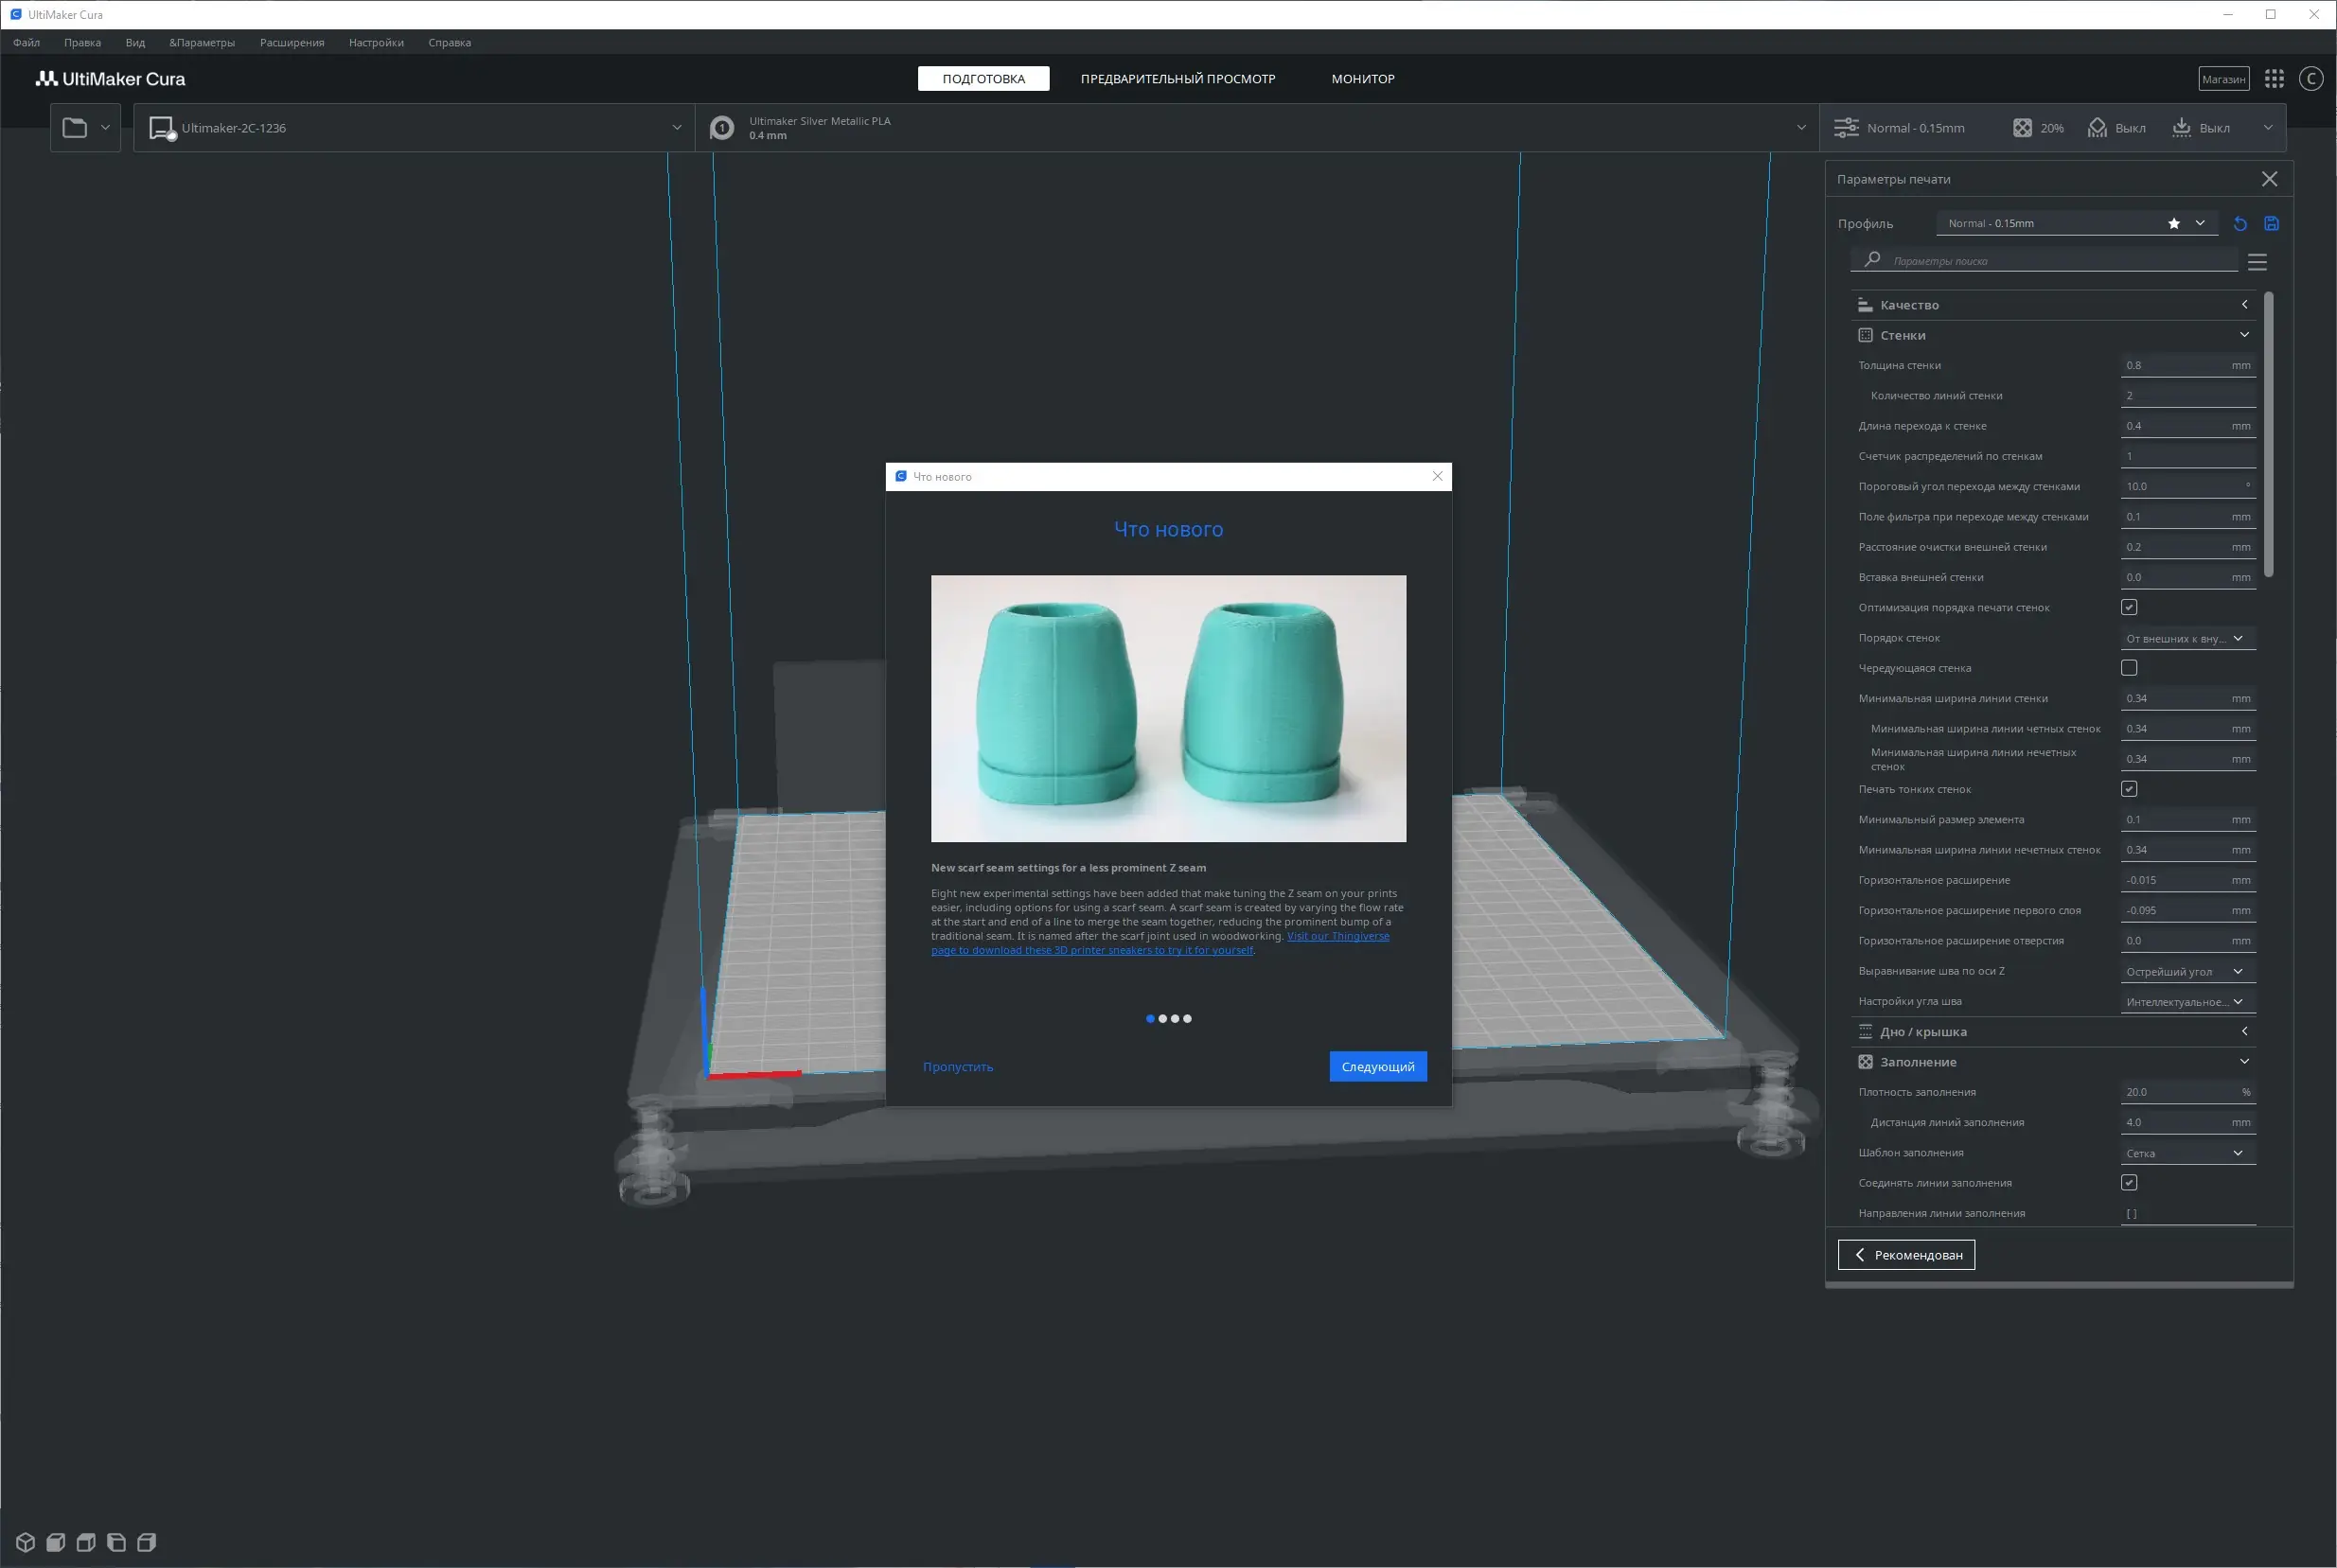Open settings visibility hamburger menu icon
Viewport: 2337px width, 1568px height.
click(x=2257, y=262)
